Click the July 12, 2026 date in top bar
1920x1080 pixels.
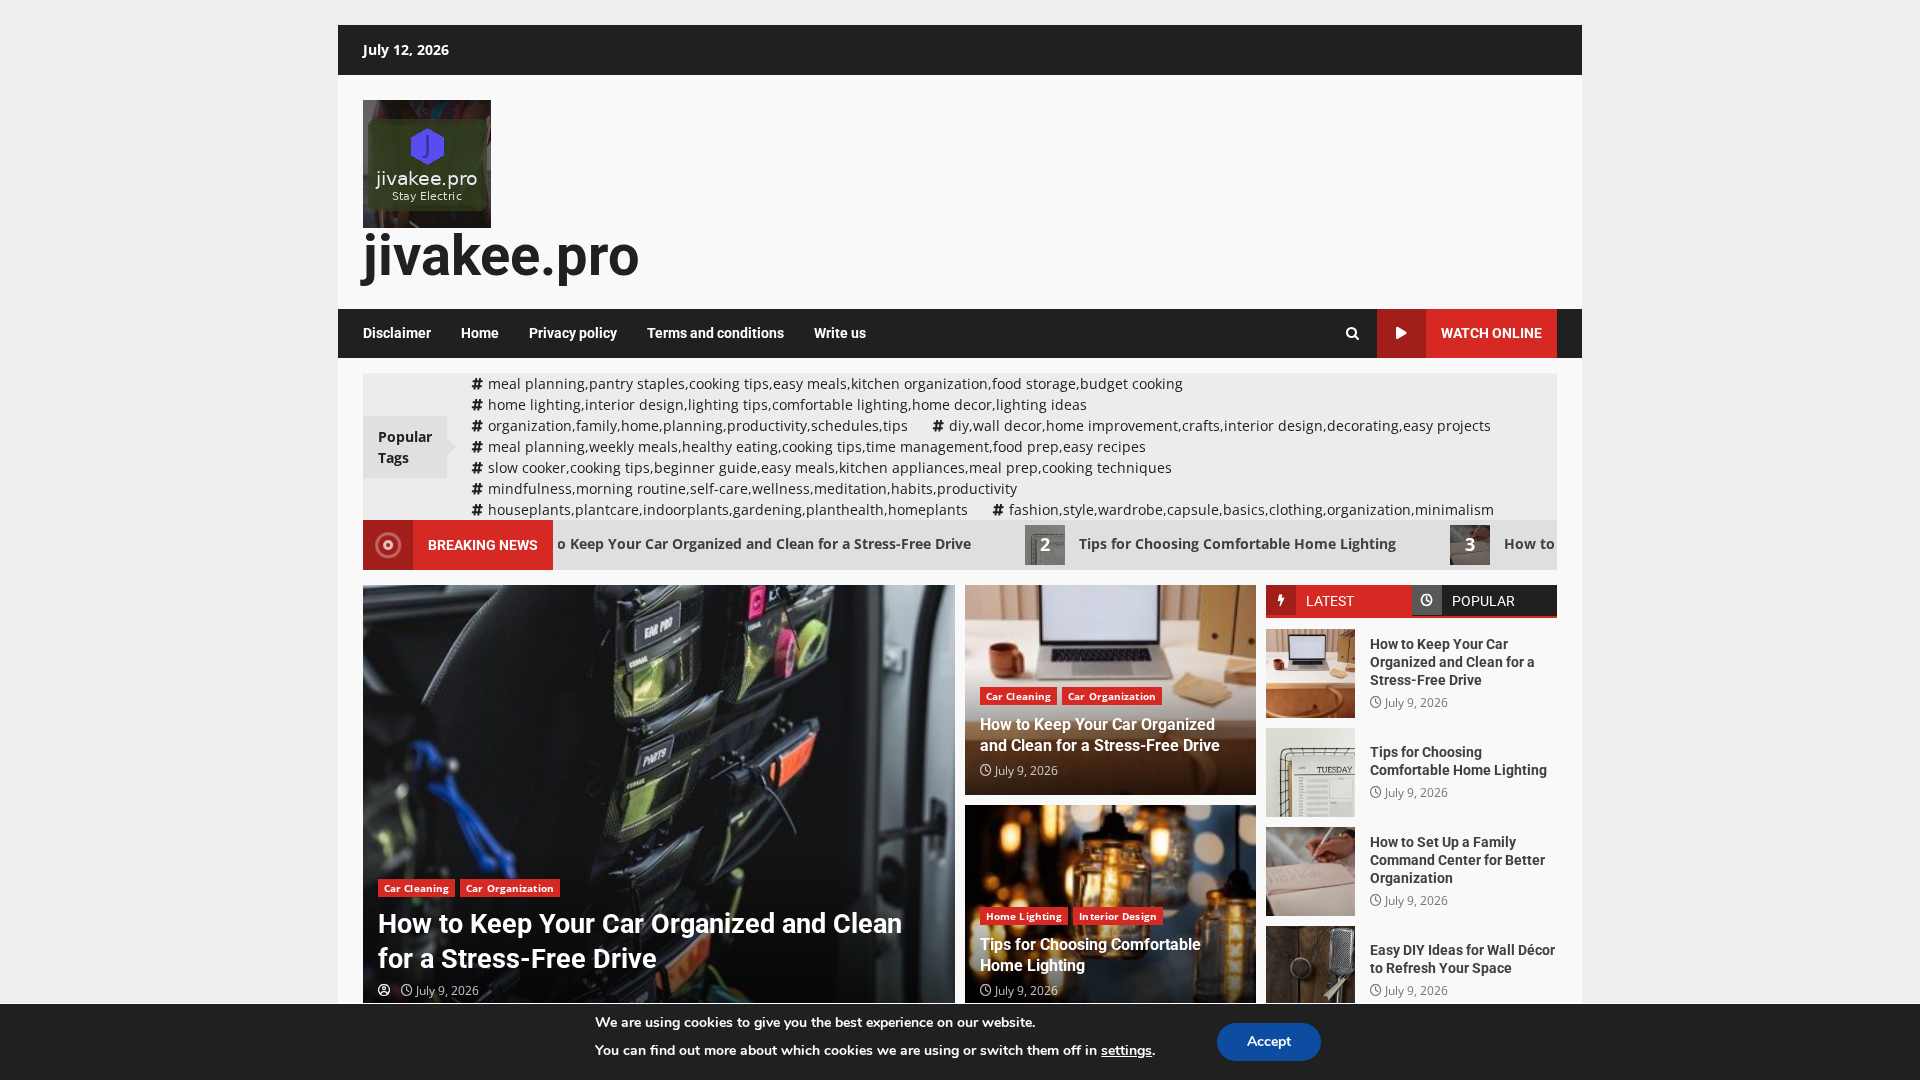[406, 50]
